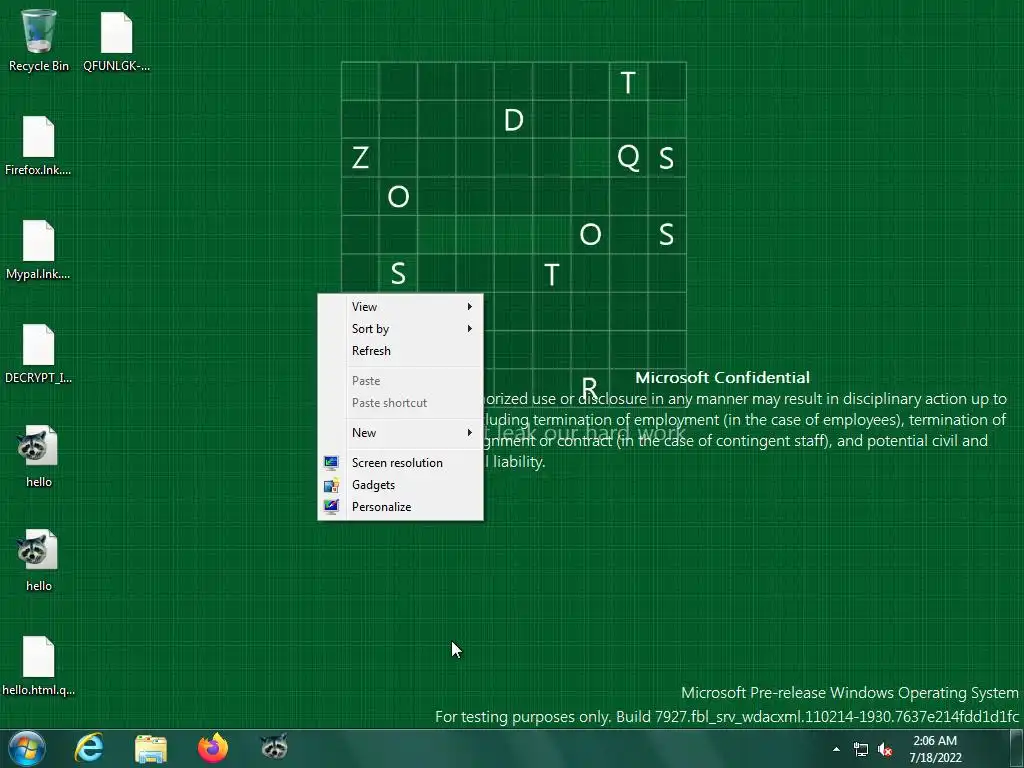
Task: Choose Refresh in context menu
Action: (x=400, y=351)
